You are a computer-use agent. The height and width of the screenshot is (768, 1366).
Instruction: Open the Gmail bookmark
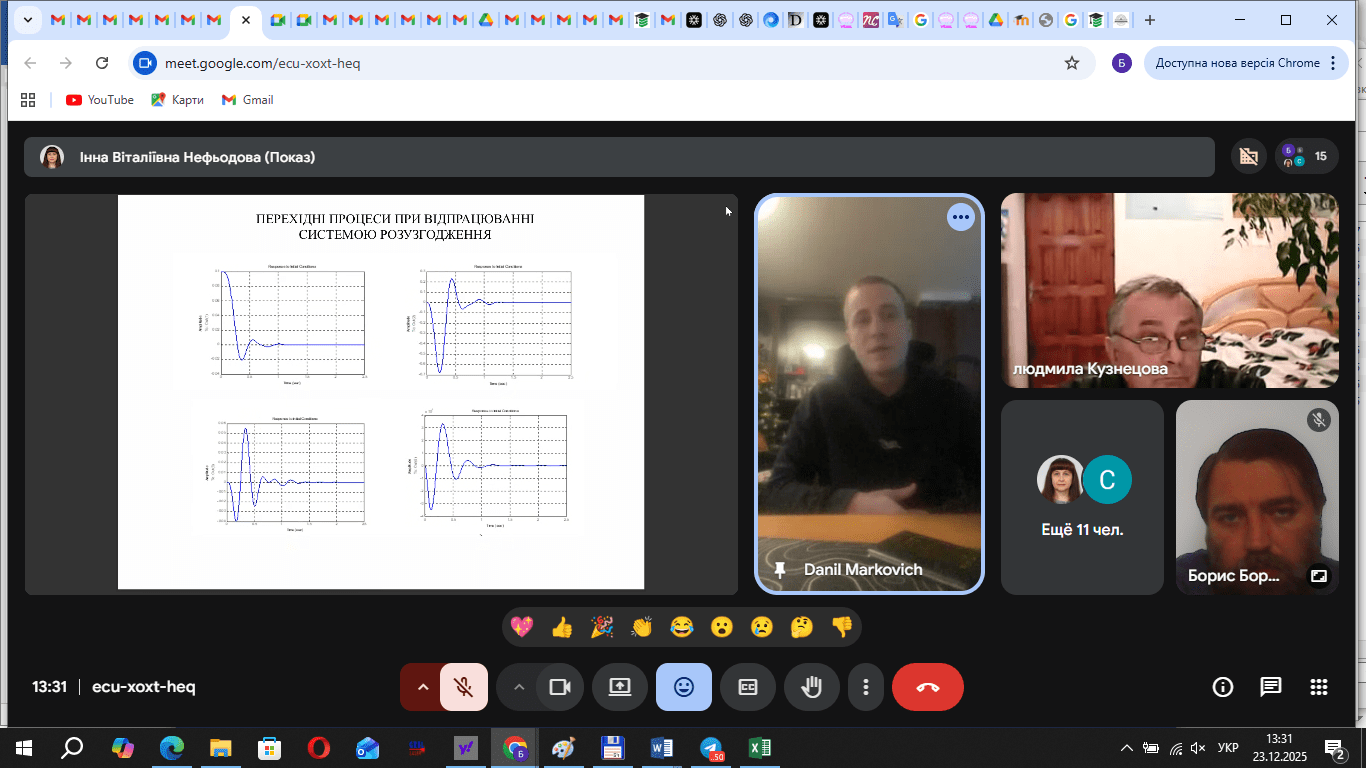pos(247,100)
